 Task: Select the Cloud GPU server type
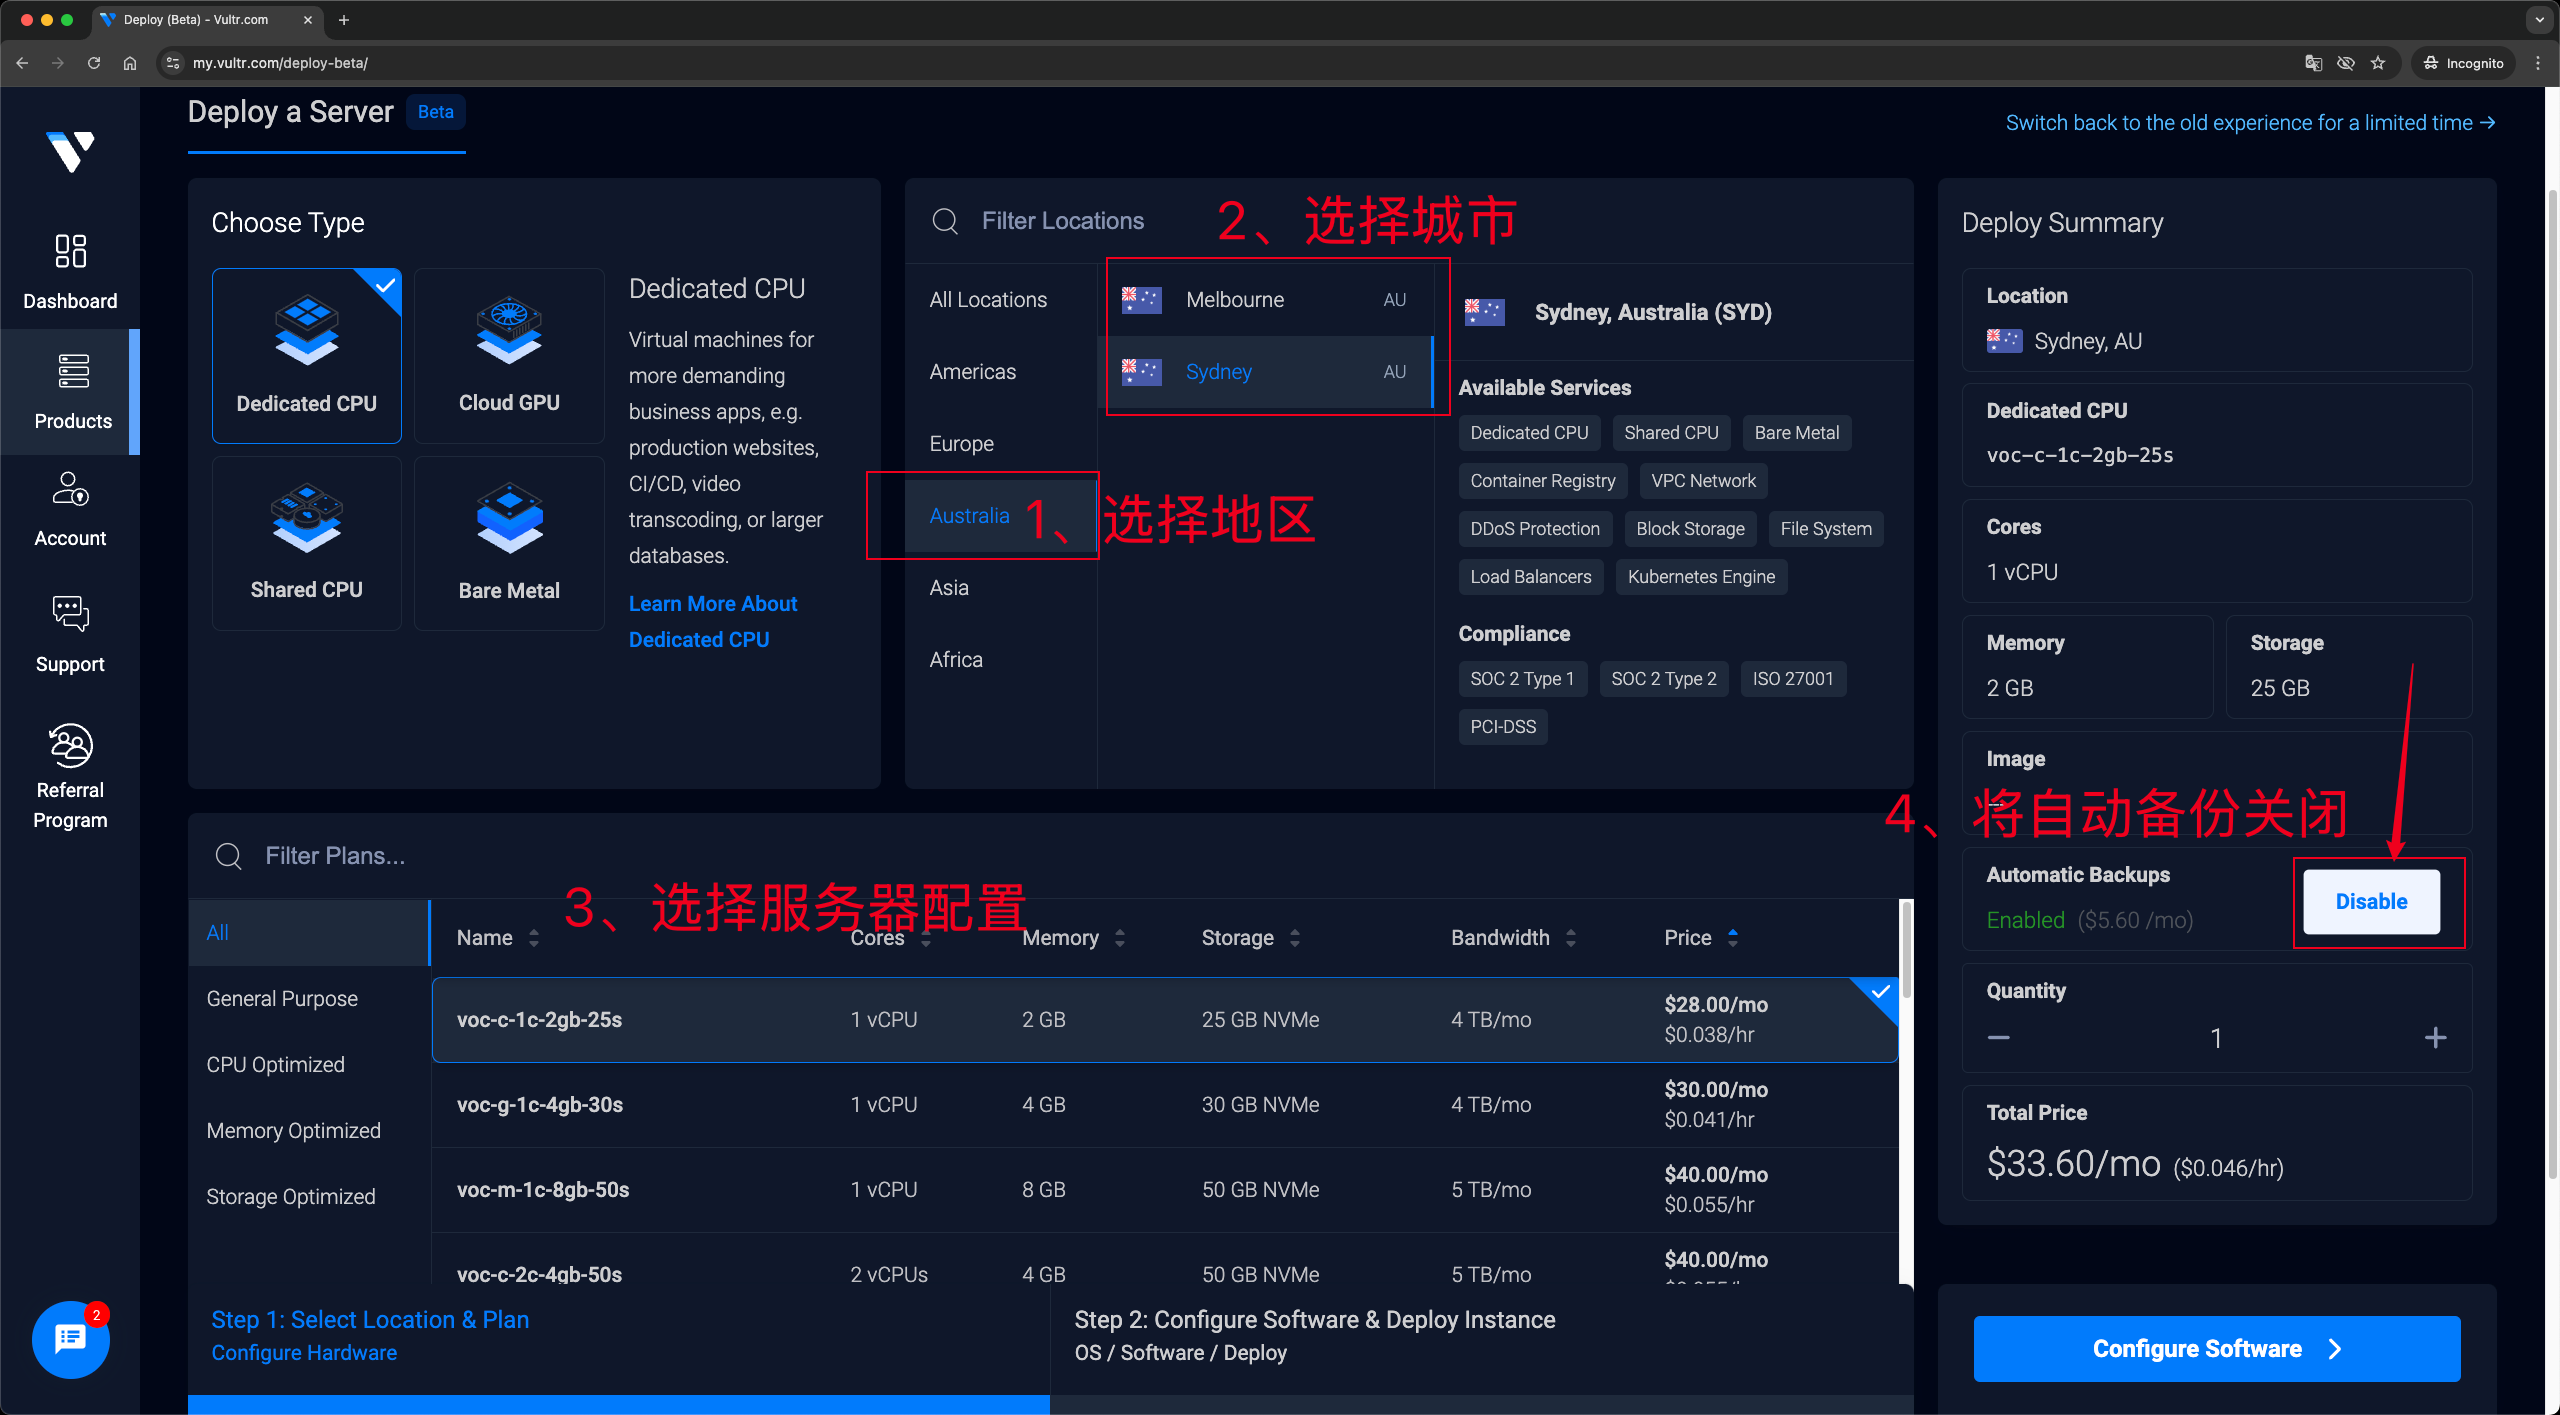tap(509, 355)
